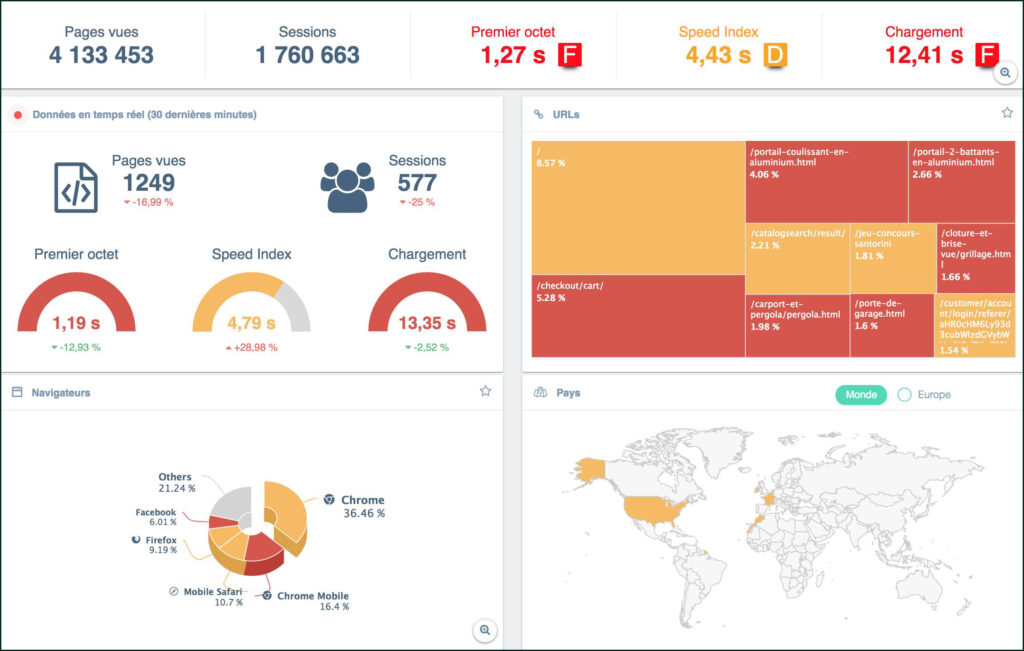Select the /portail-coulissant-en-aluminium.html tile

point(826,181)
